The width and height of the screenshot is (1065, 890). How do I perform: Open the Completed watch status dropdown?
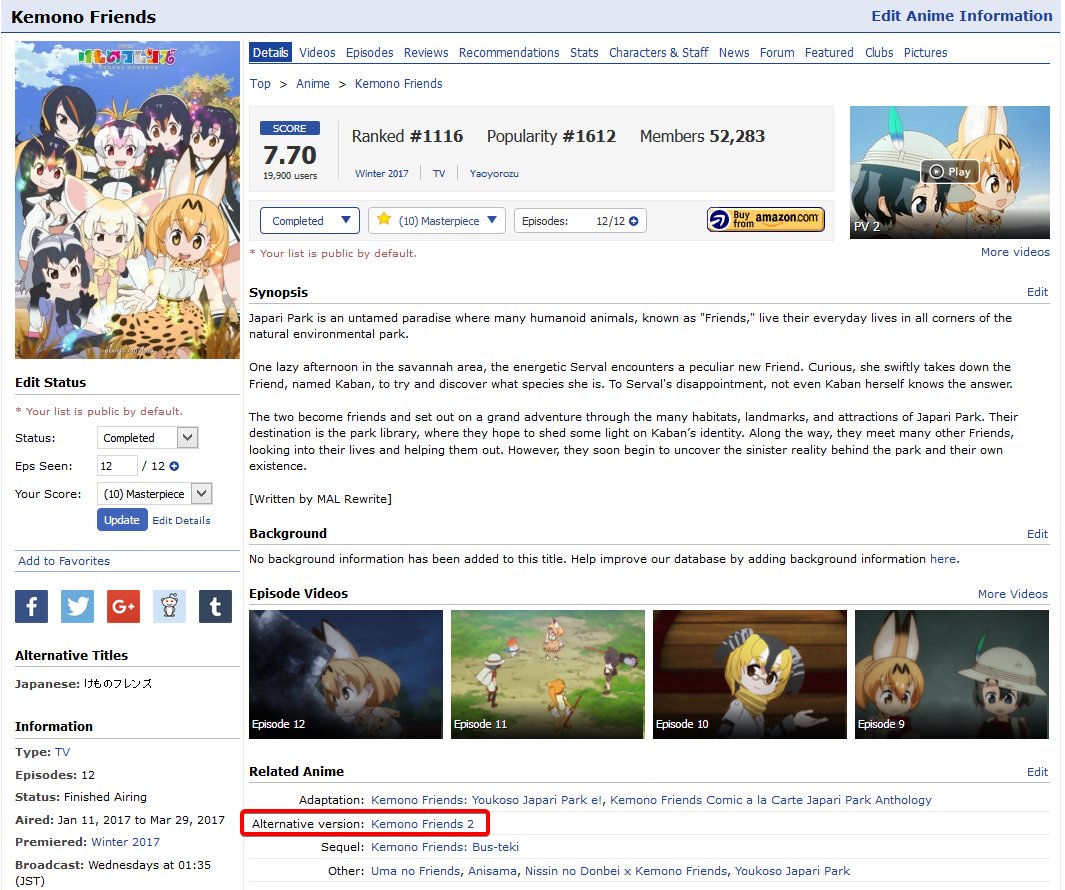[x=309, y=220]
